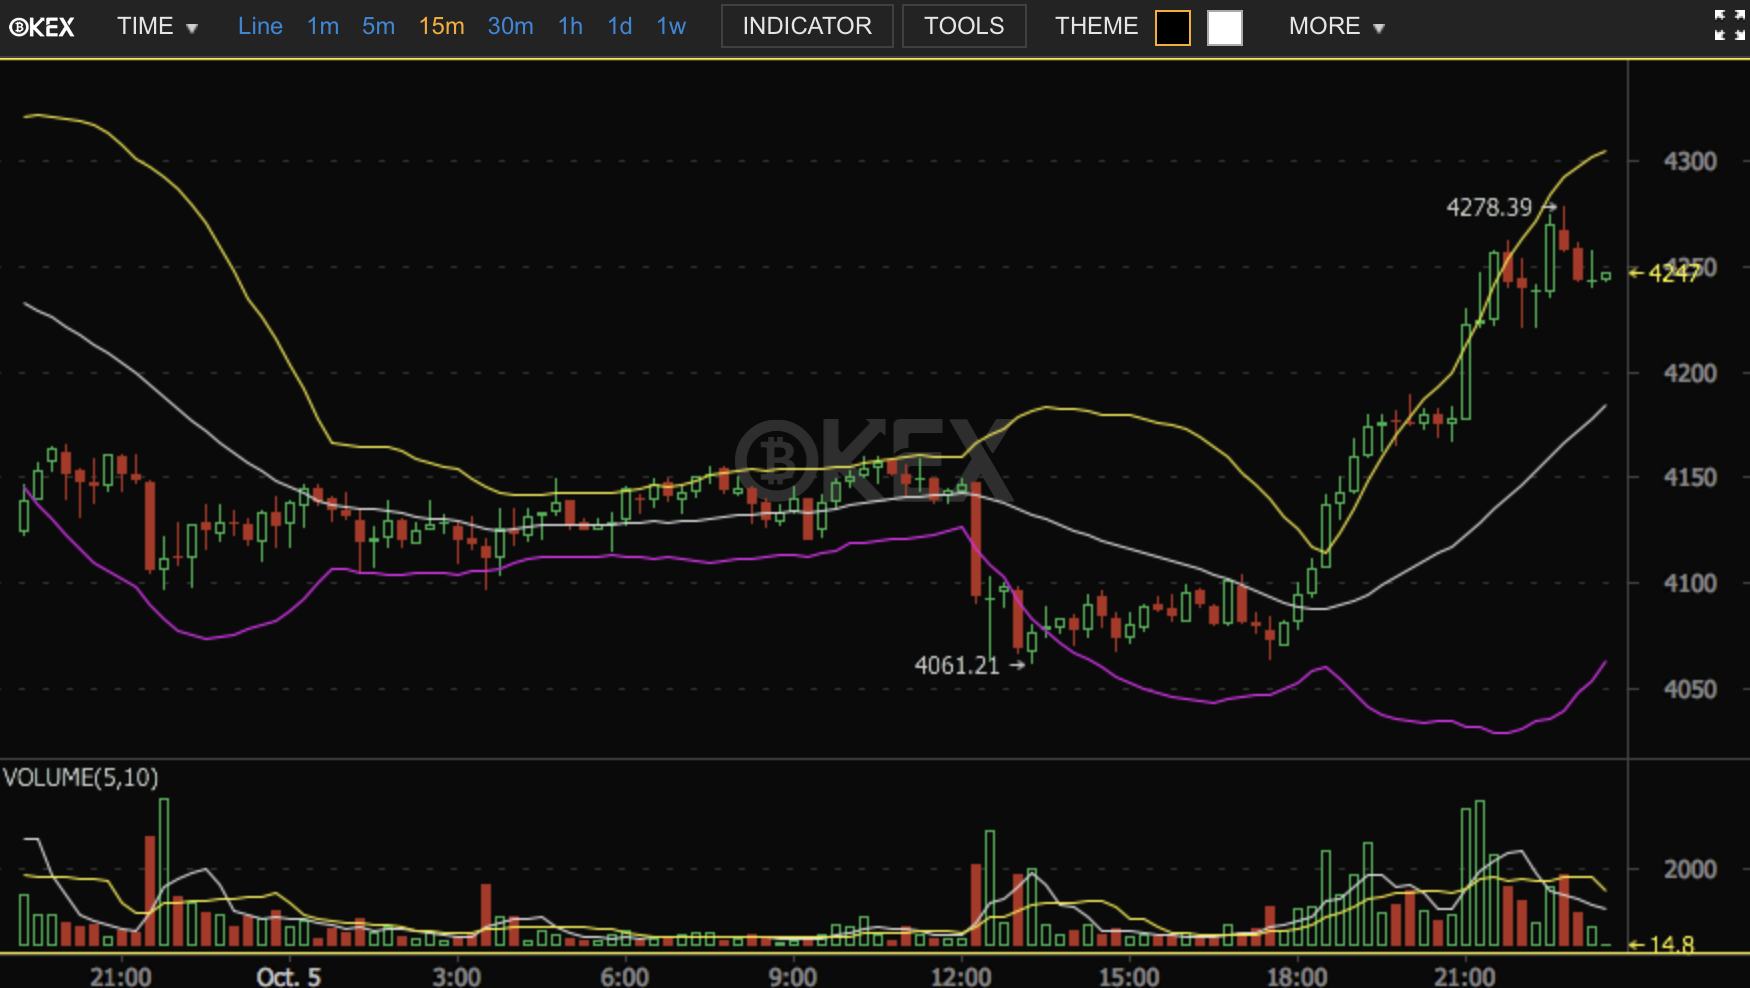
Task: Click the 4050 price axis label
Action: (x=1690, y=690)
